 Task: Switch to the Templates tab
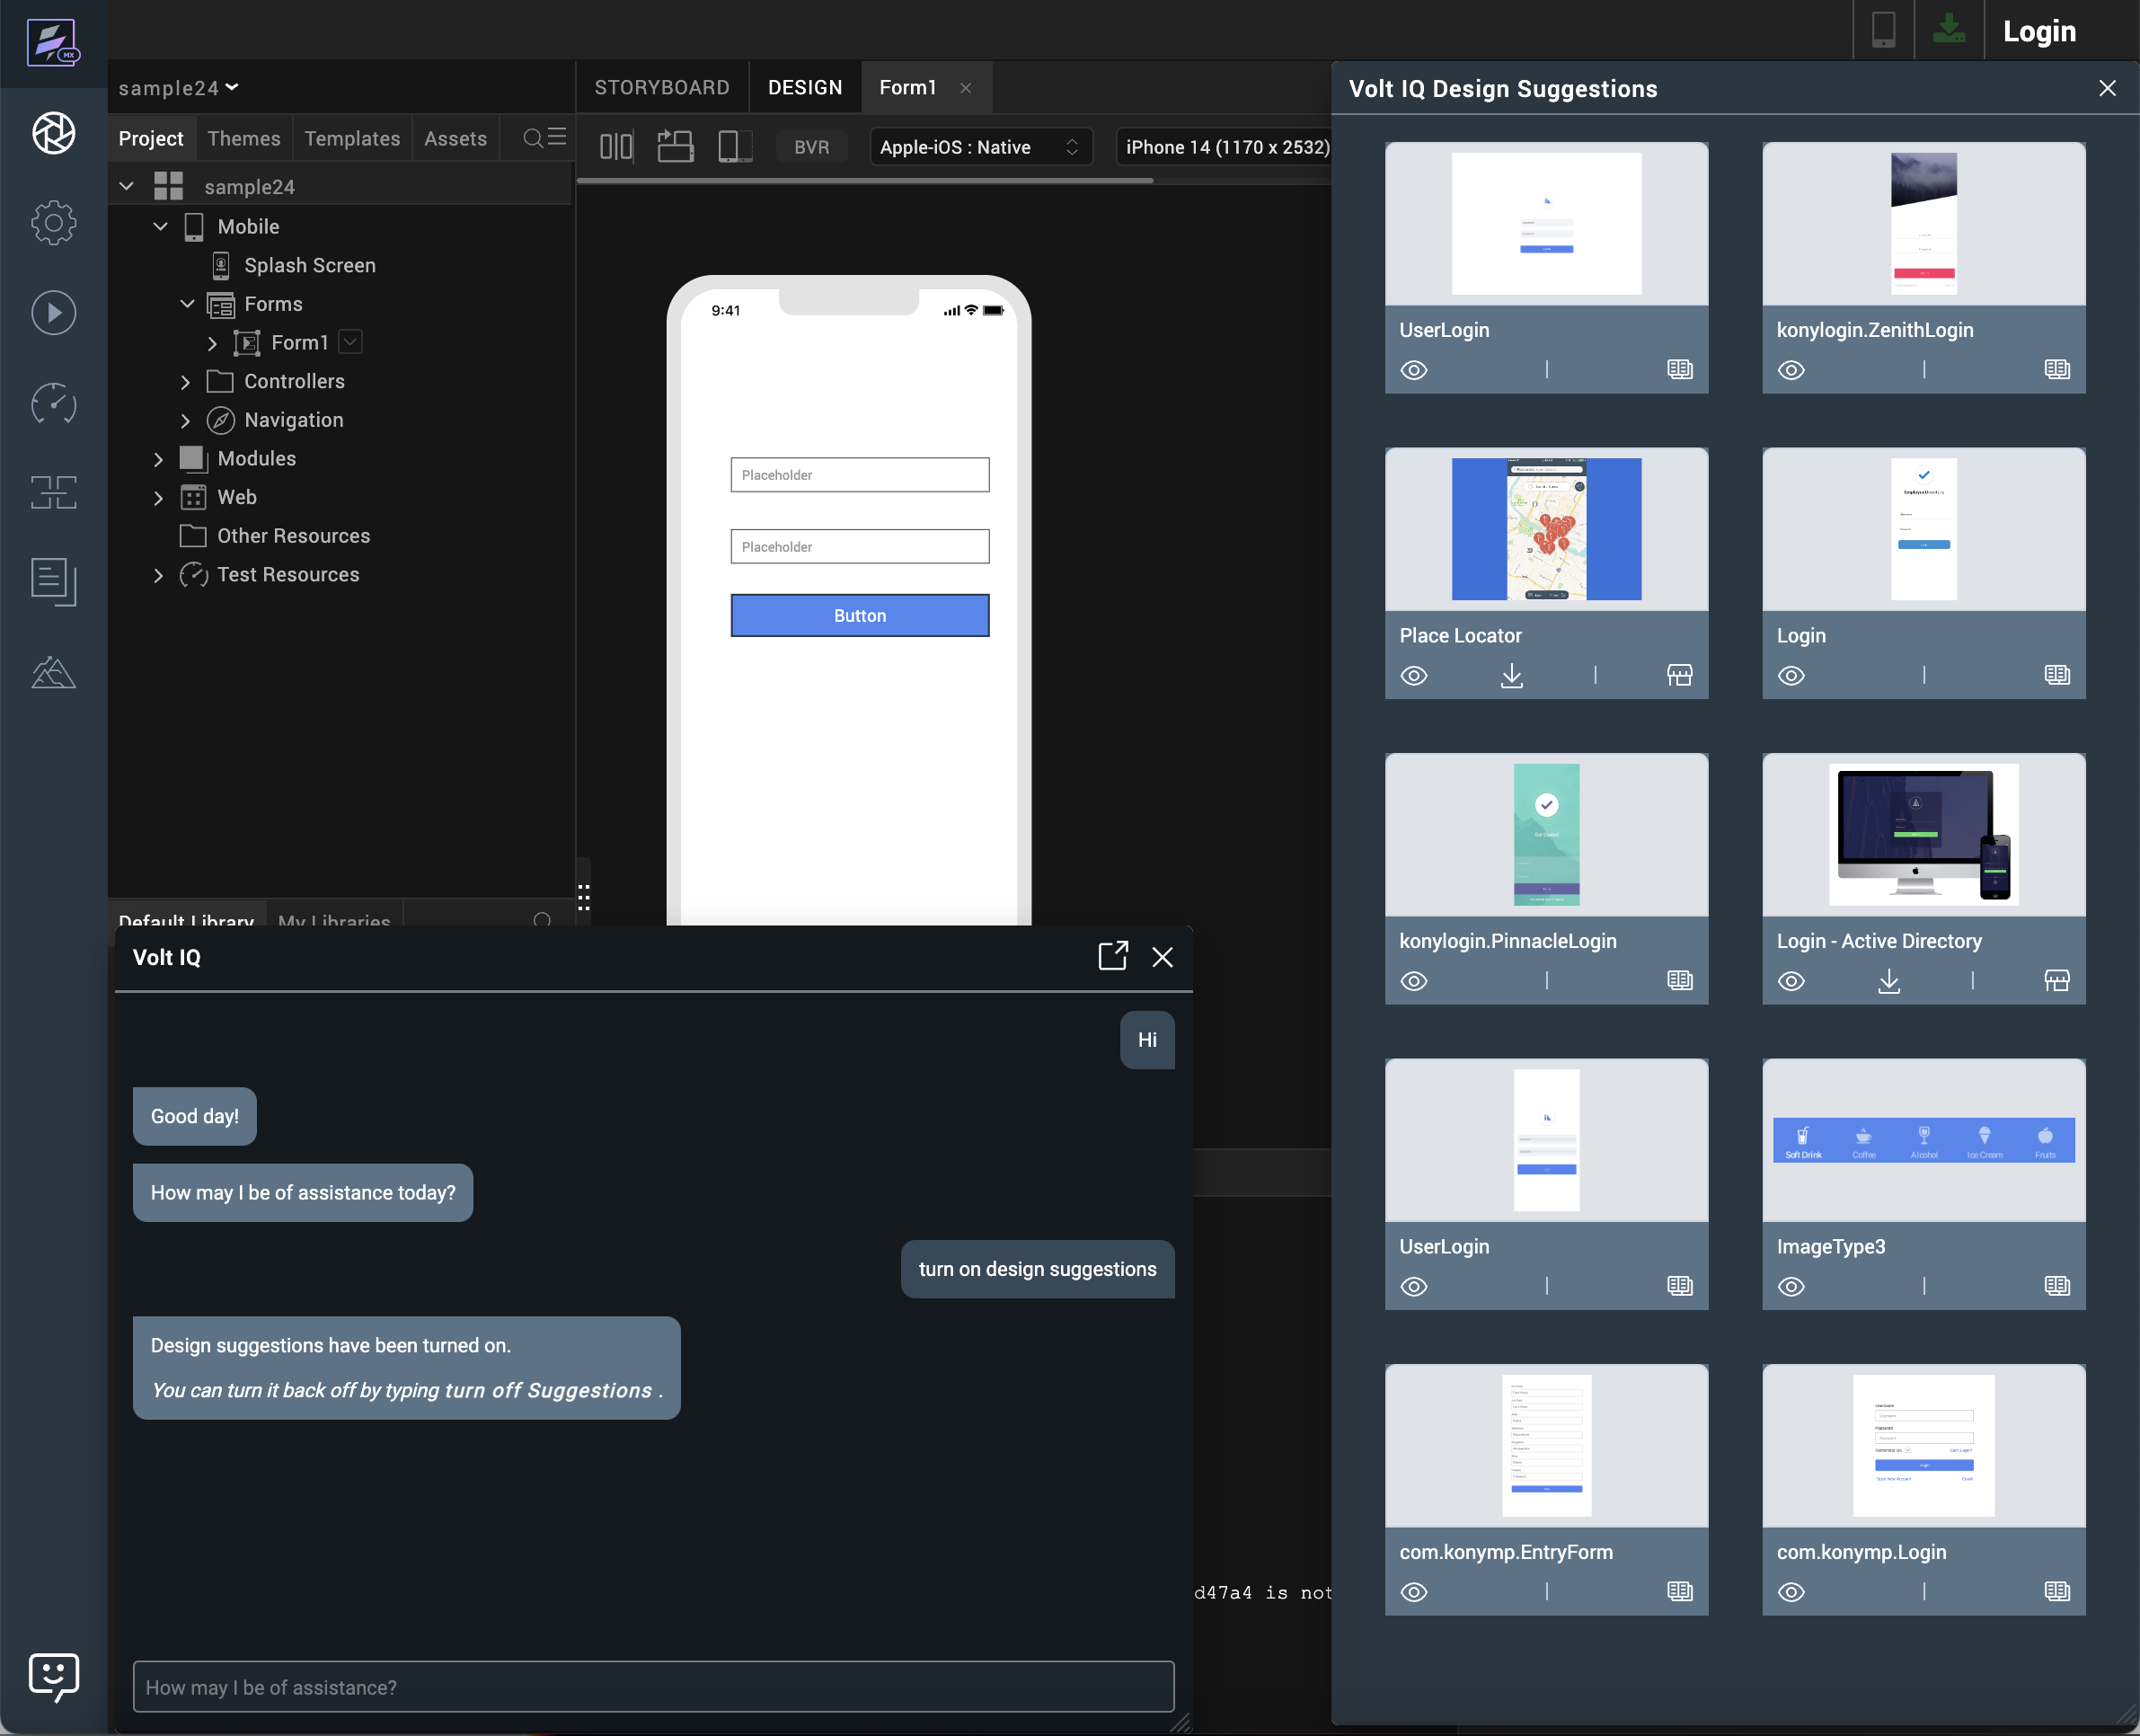coord(352,138)
